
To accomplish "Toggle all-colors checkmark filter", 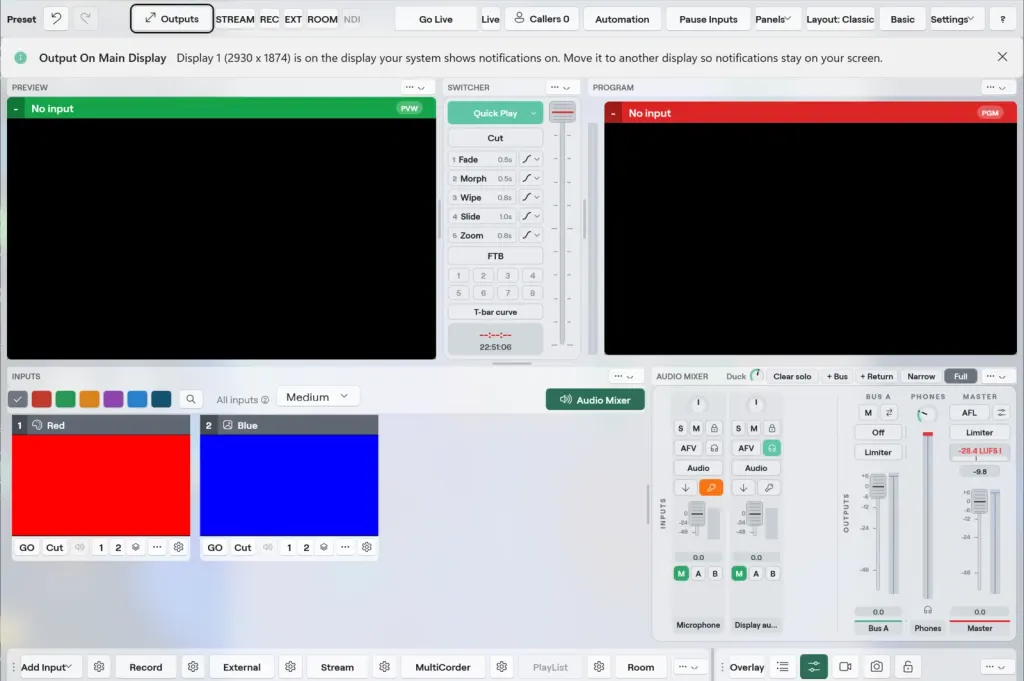I will pos(18,399).
